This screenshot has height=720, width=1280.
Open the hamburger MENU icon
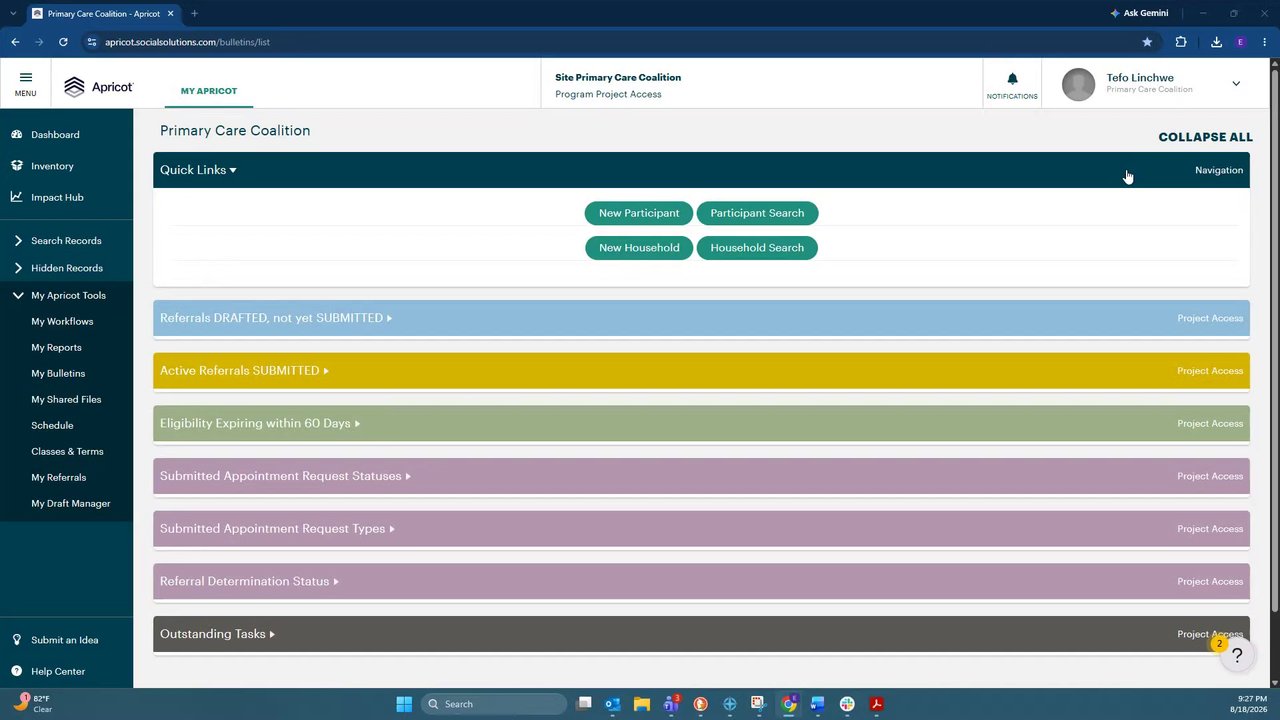point(25,78)
